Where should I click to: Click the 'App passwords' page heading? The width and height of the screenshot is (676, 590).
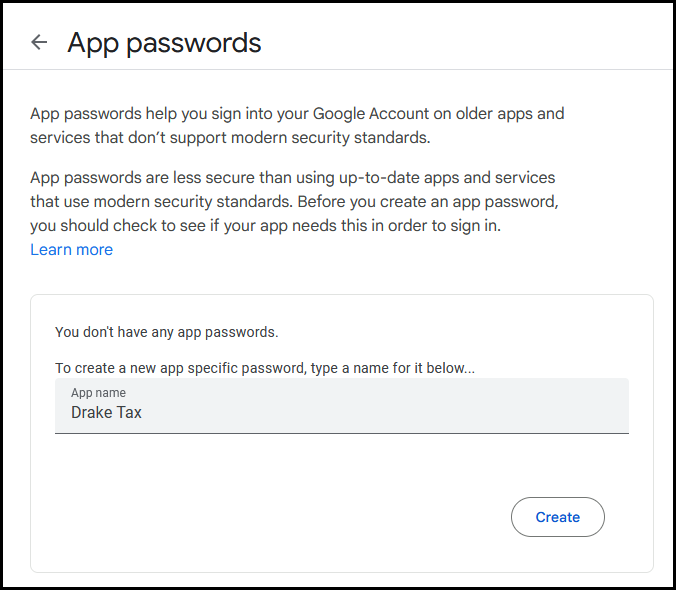164,43
